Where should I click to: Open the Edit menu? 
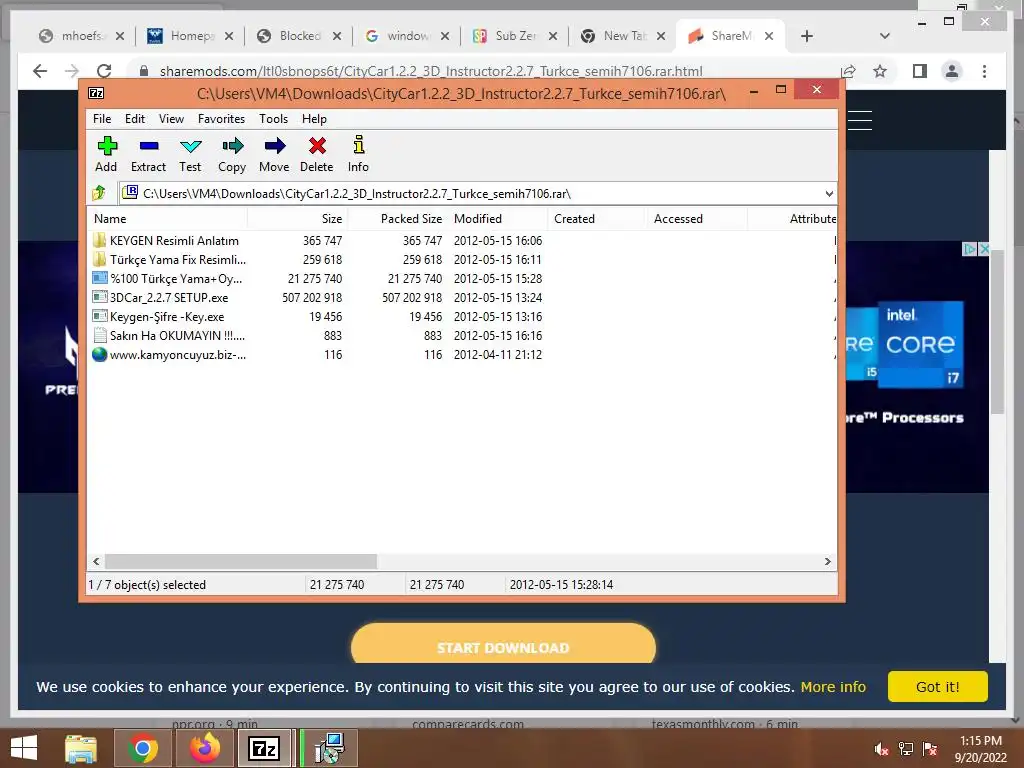(x=135, y=119)
